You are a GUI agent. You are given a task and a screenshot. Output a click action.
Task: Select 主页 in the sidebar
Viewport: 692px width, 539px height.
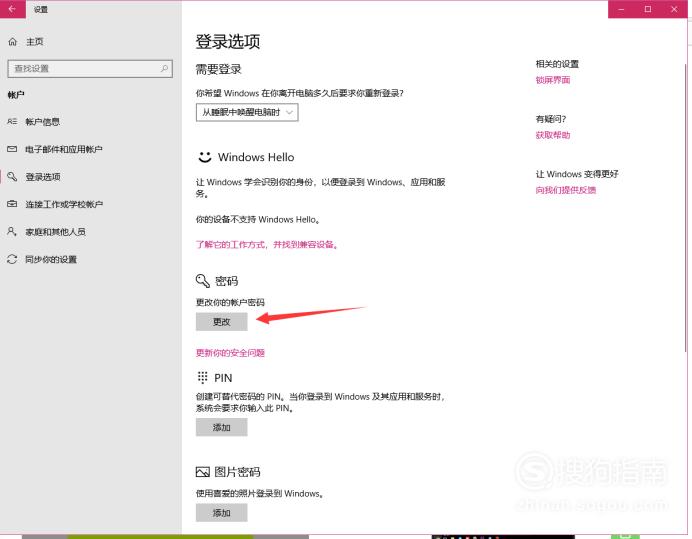coord(34,42)
